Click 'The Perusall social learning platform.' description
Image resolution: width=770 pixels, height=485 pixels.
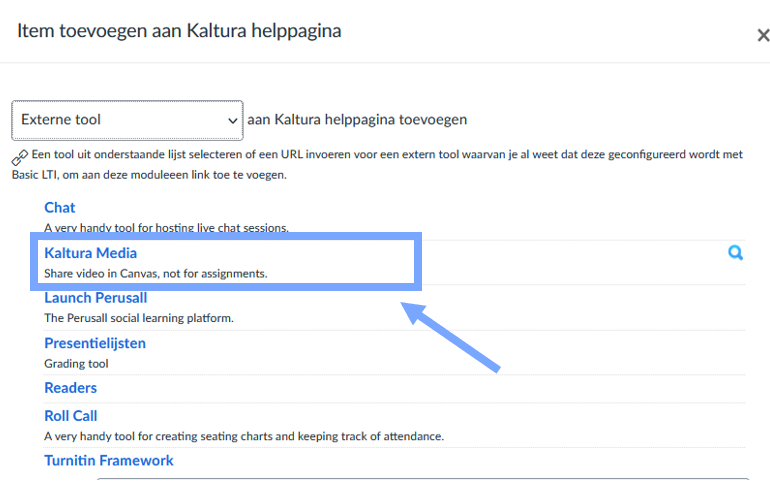pos(139,318)
